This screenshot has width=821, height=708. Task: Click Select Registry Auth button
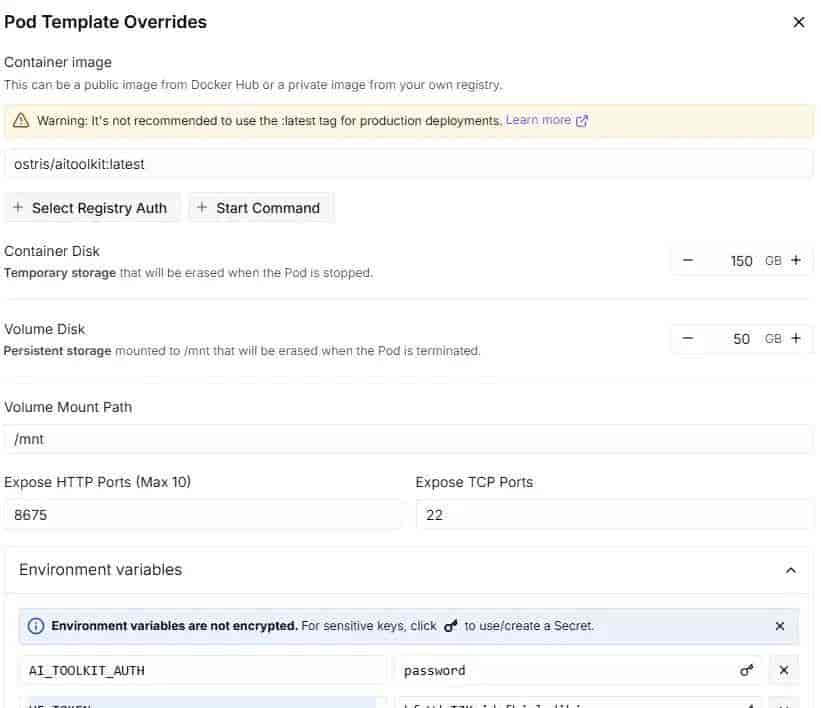pos(93,208)
